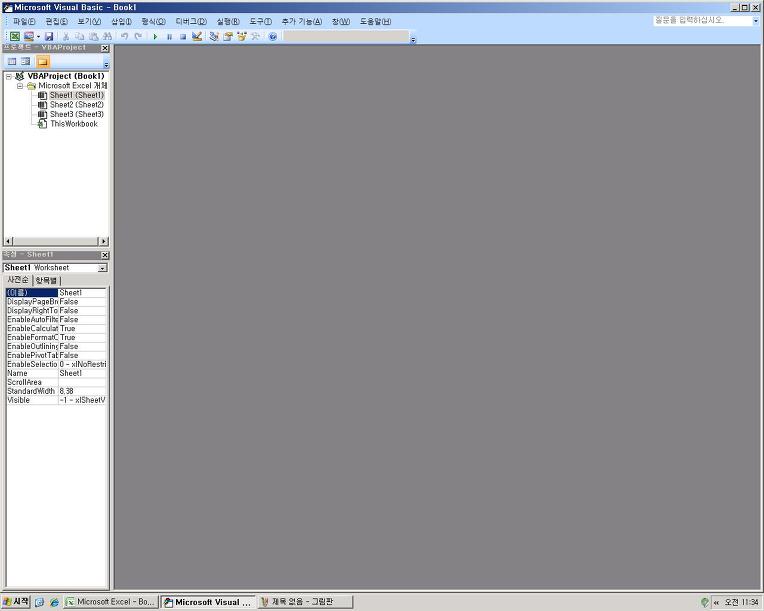The height and width of the screenshot is (611, 764).
Task: Open the 디버그(D) Debug menu
Action: [191, 21]
